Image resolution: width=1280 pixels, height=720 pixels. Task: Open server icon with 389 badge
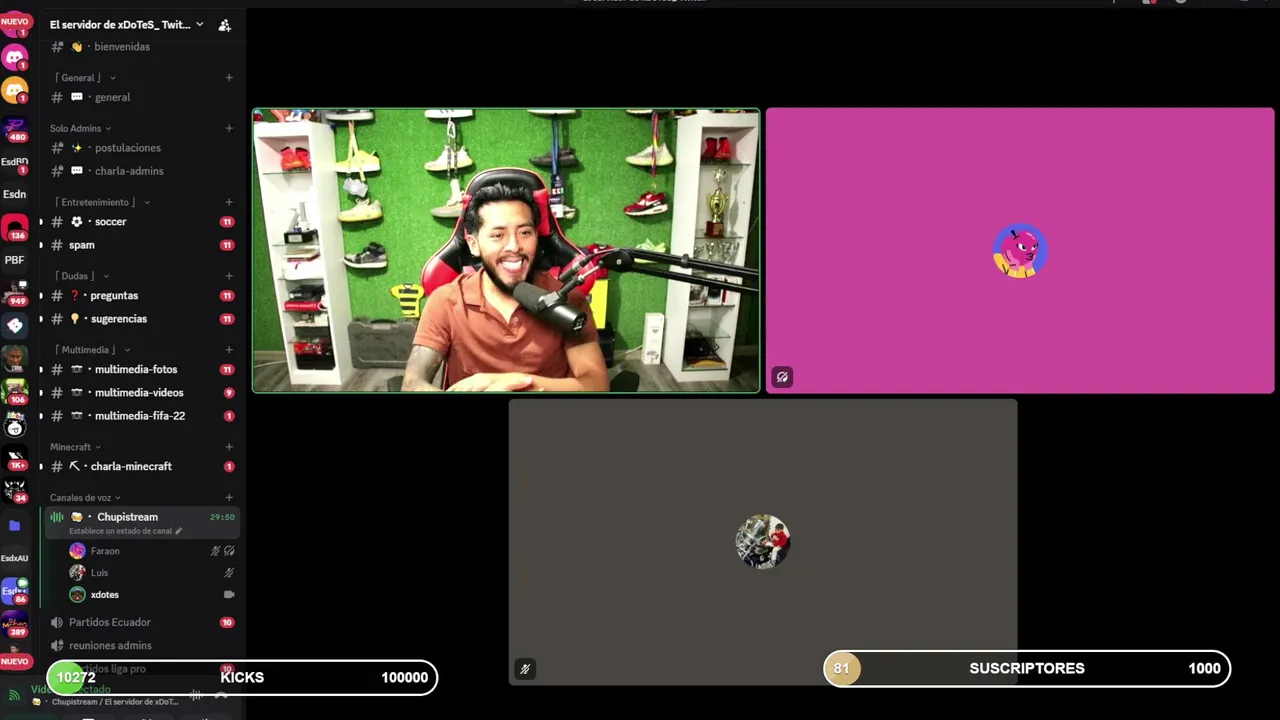(x=15, y=624)
